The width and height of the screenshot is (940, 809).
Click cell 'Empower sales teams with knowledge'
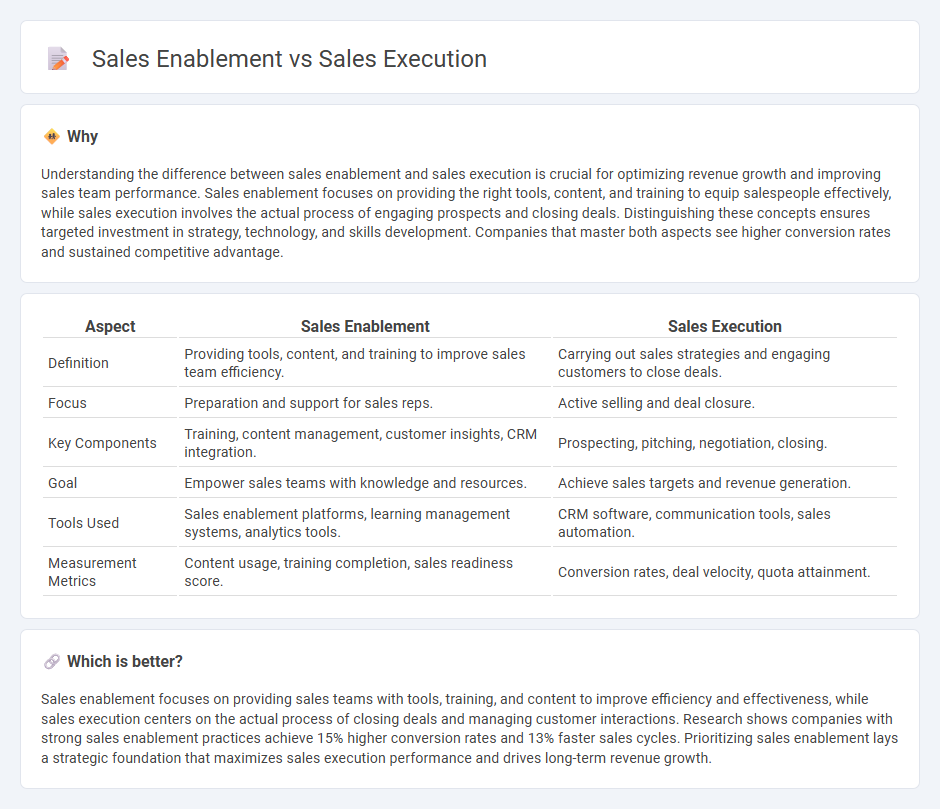[x=365, y=483]
